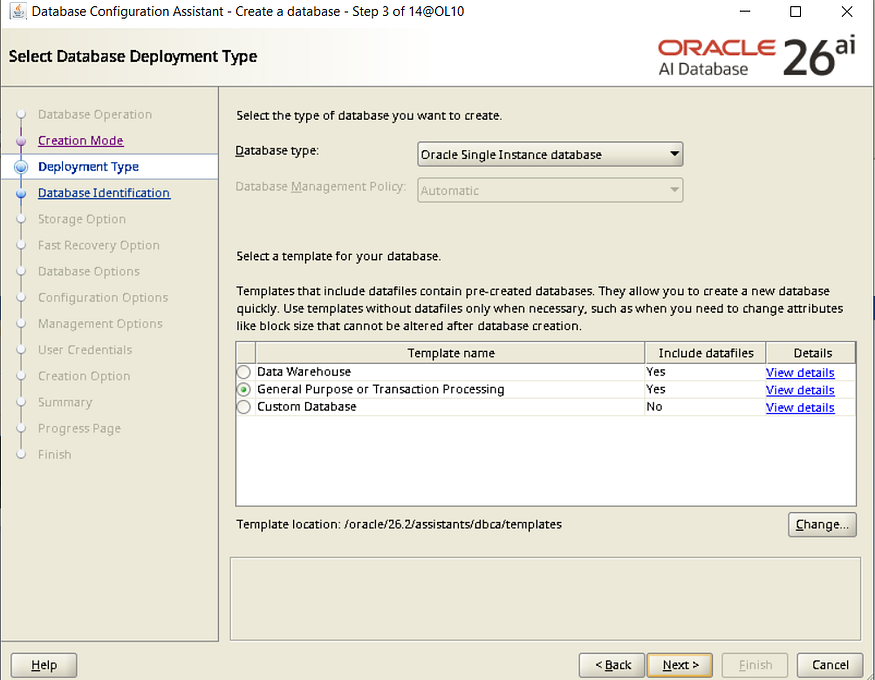Select the Deployment Type step in the sidebar
The image size is (875, 680).
(88, 167)
